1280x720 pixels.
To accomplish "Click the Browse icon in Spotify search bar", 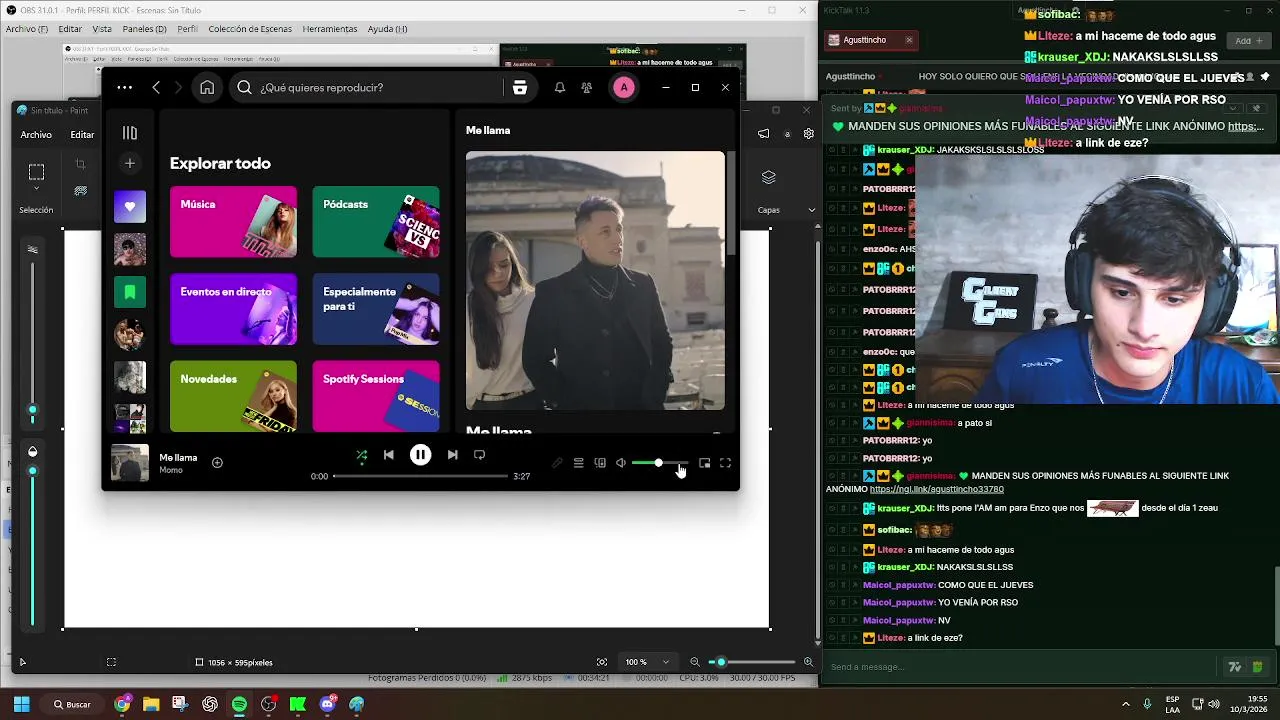I will click(x=520, y=87).
